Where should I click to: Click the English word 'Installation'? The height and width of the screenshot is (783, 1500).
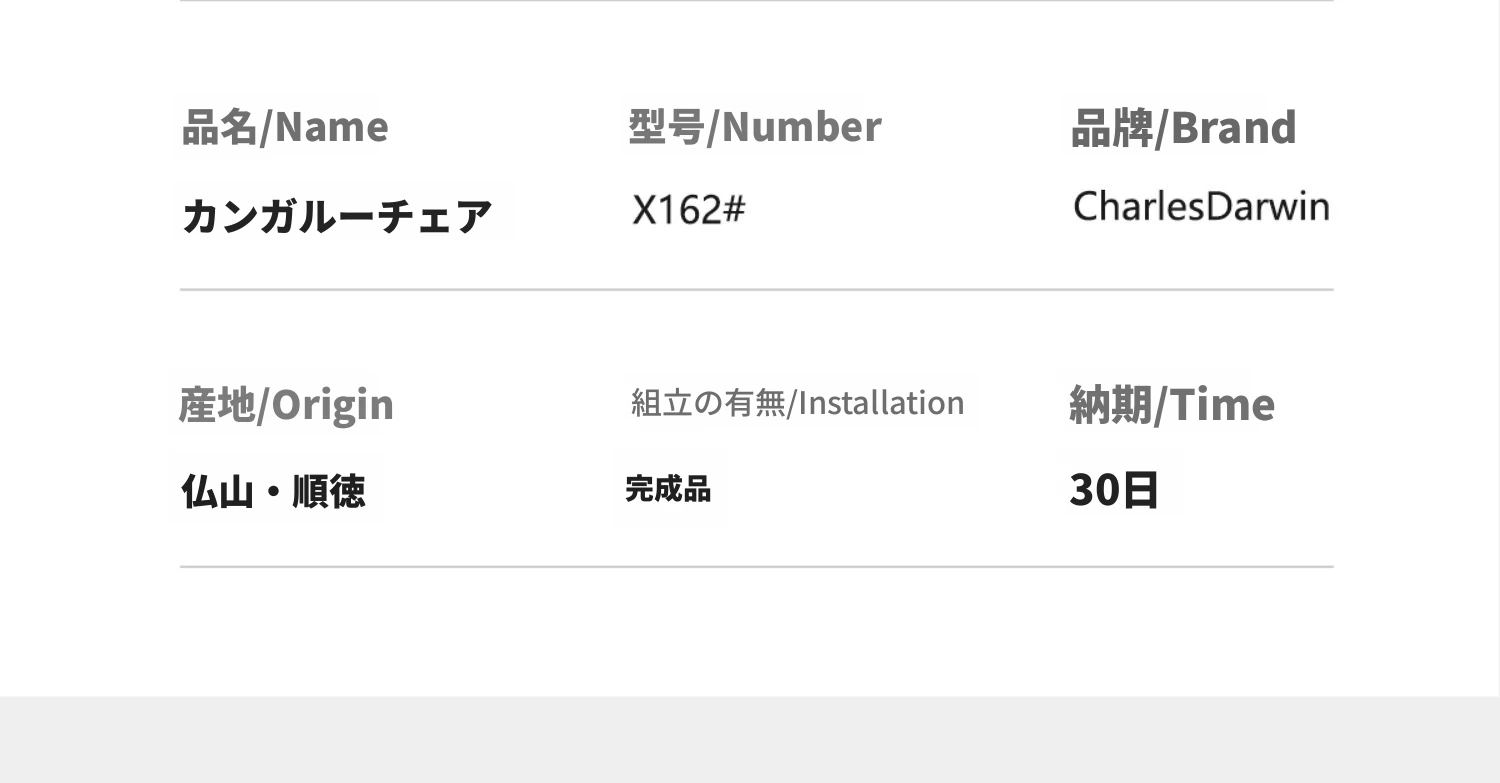tap(881, 403)
